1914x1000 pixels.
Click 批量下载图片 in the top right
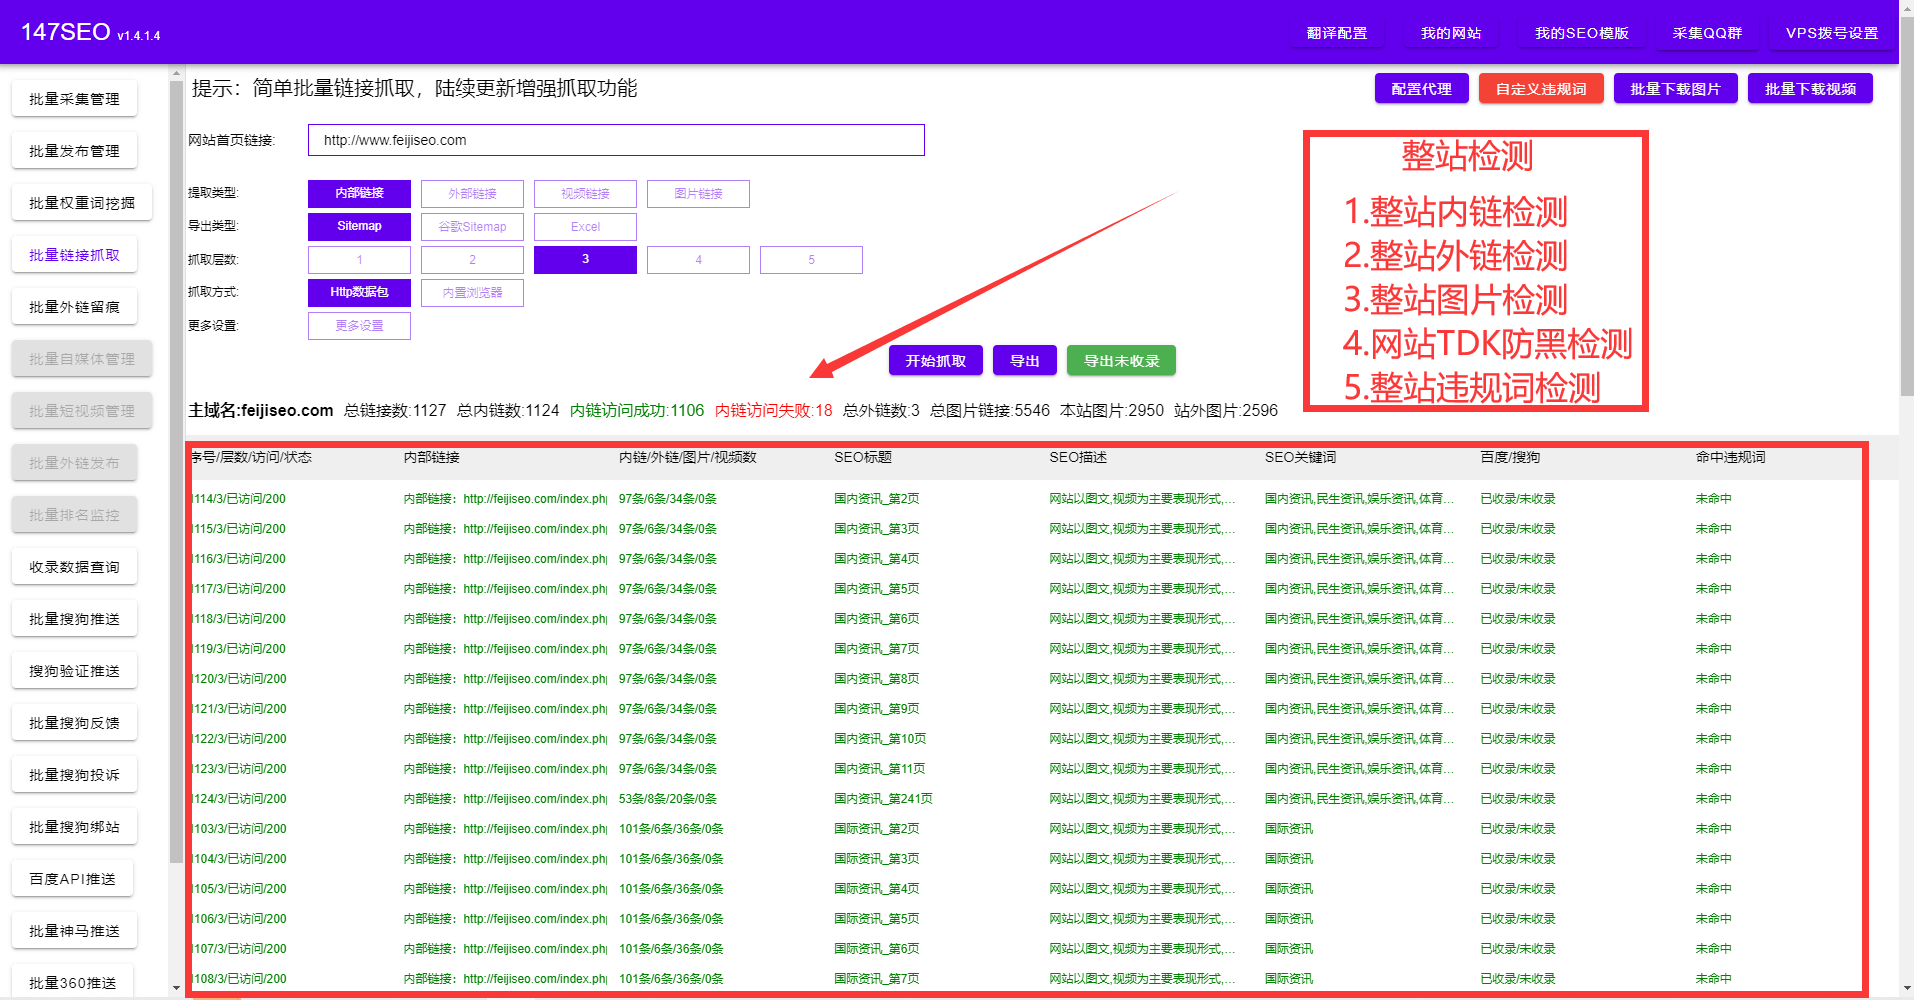click(x=1675, y=88)
